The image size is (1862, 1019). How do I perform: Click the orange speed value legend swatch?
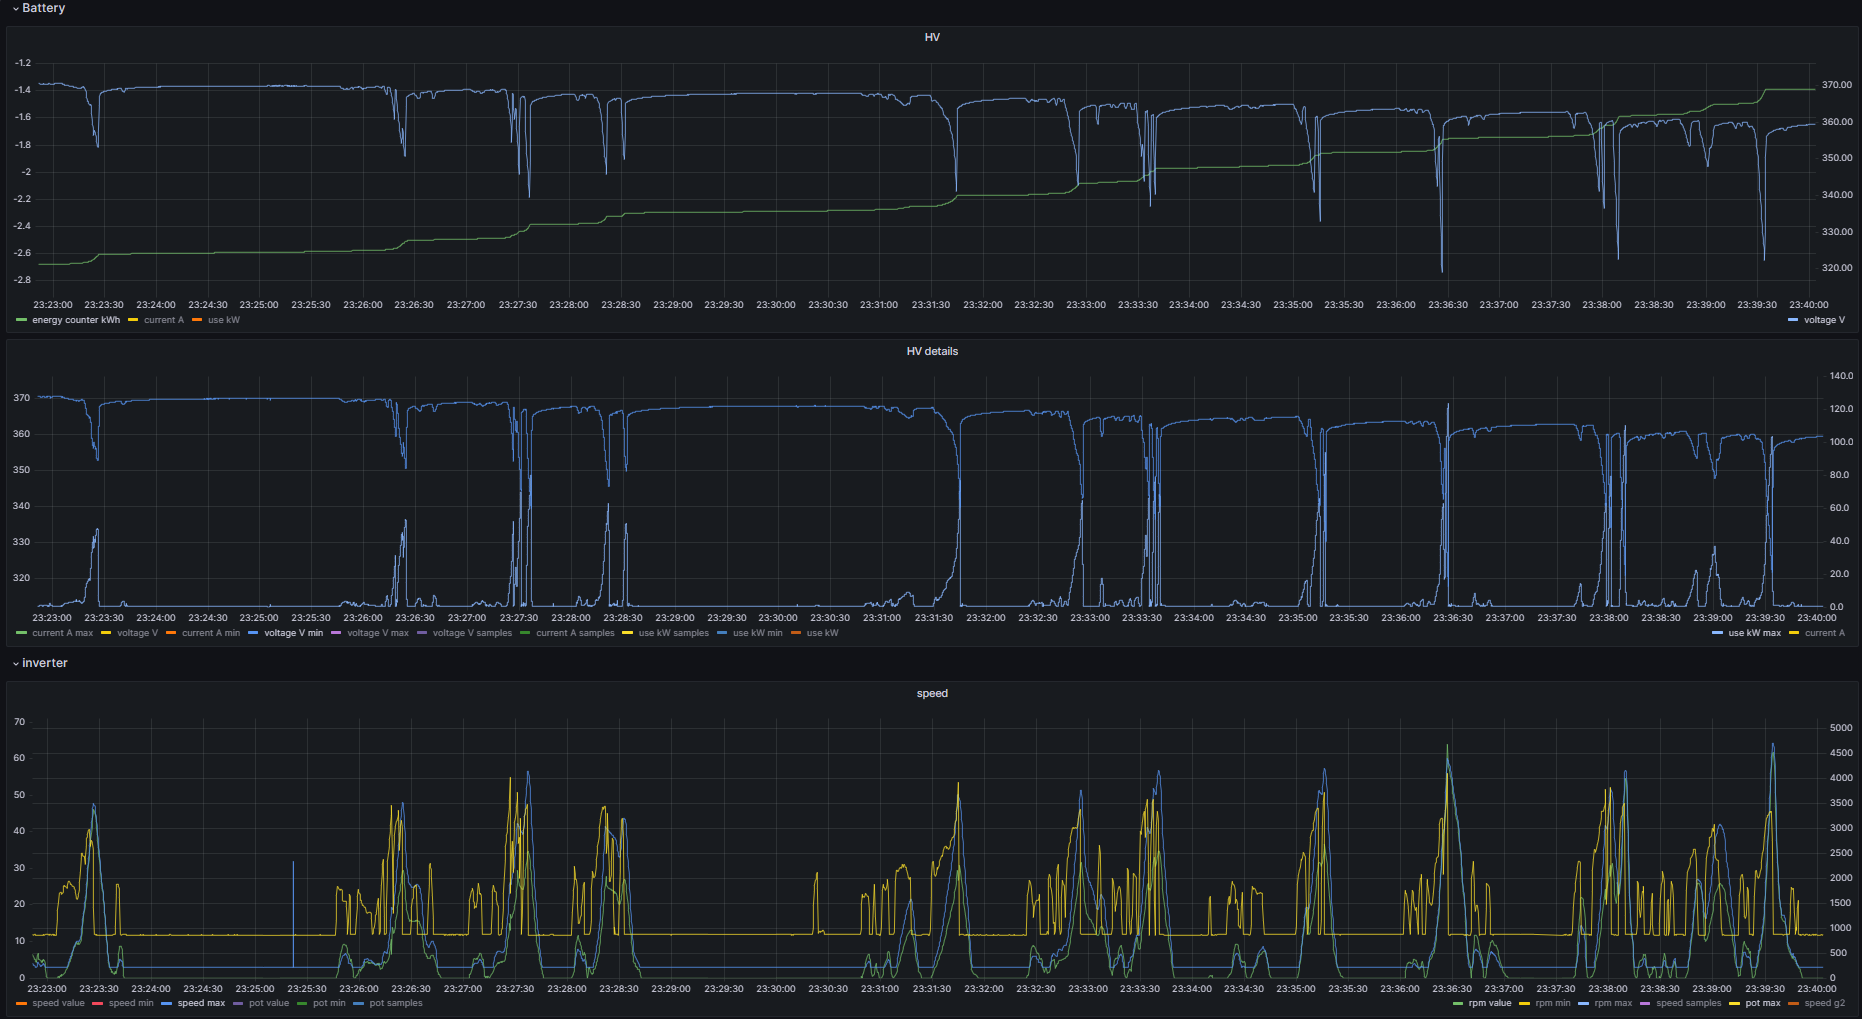(22, 1004)
